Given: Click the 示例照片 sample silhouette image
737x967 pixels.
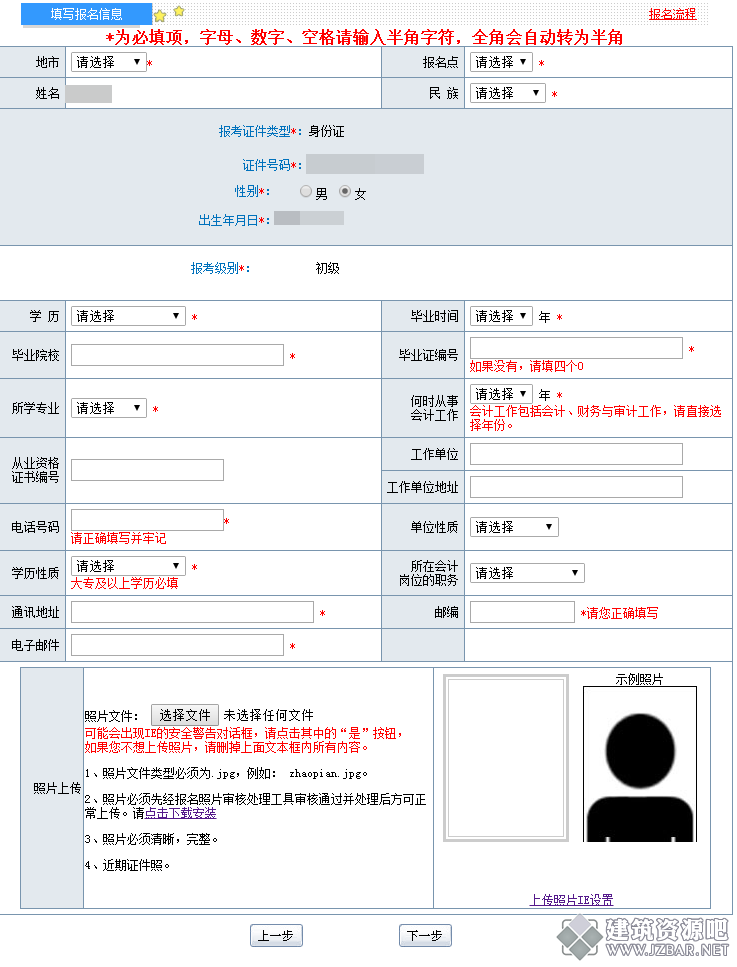Looking at the screenshot, I should pyautogui.click(x=640, y=763).
